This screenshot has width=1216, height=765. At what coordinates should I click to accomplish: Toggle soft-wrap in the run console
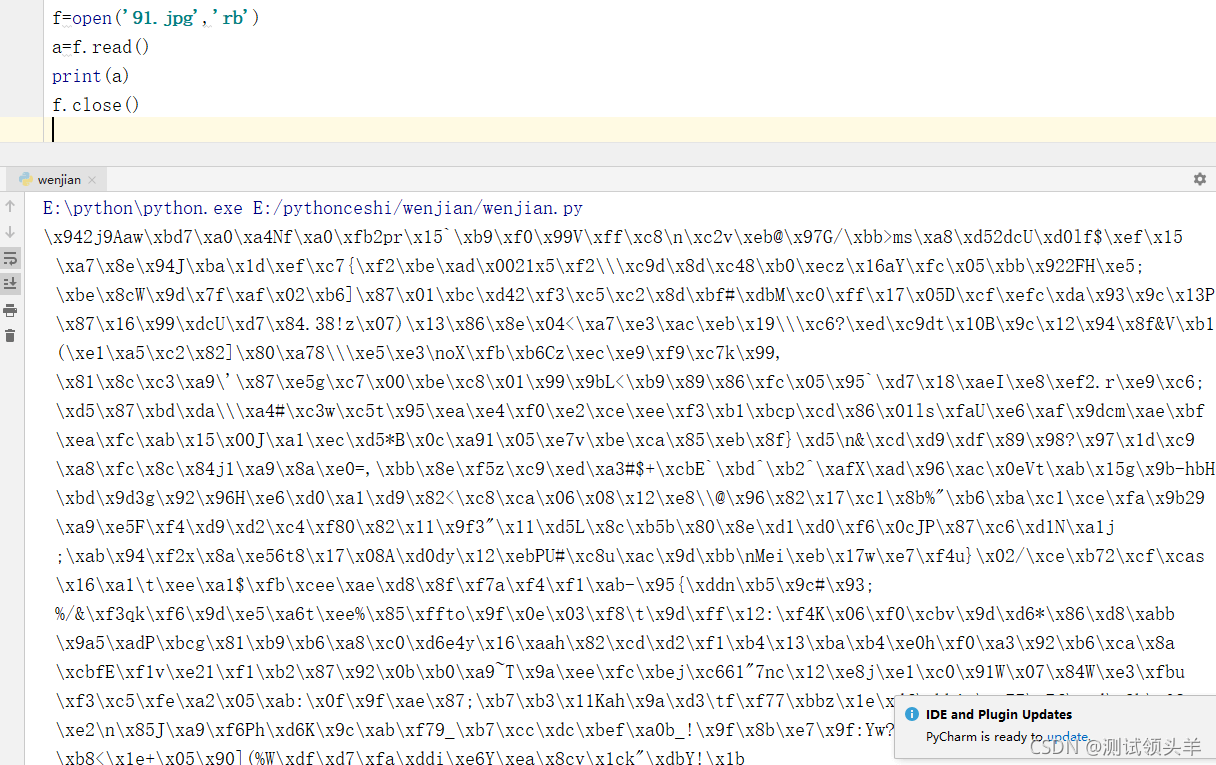pyautogui.click(x=10, y=258)
